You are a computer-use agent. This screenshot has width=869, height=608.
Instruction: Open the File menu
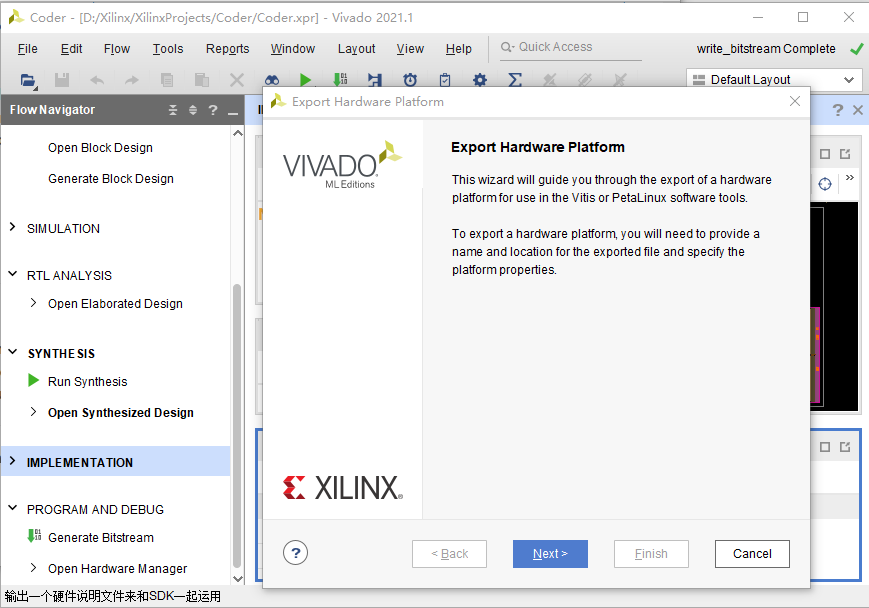28,49
